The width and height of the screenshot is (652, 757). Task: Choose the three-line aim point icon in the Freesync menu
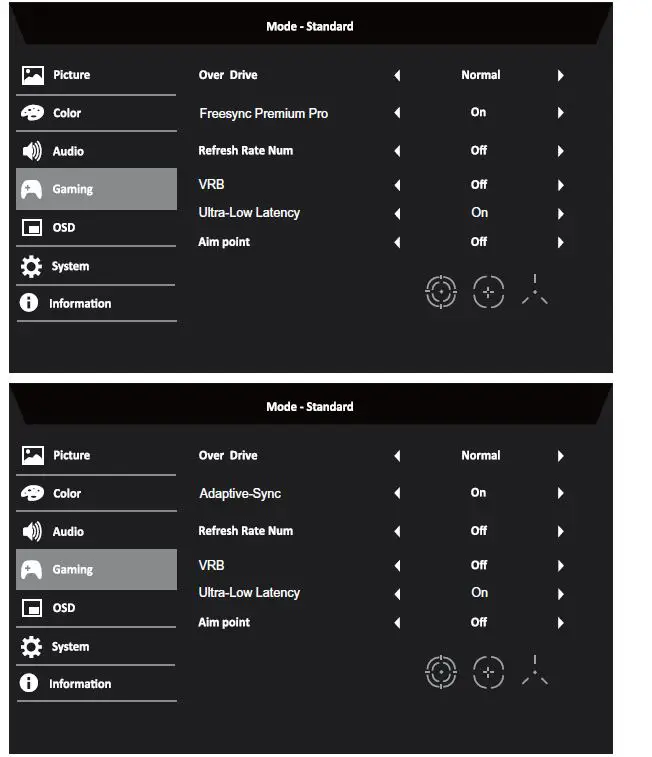pos(535,290)
